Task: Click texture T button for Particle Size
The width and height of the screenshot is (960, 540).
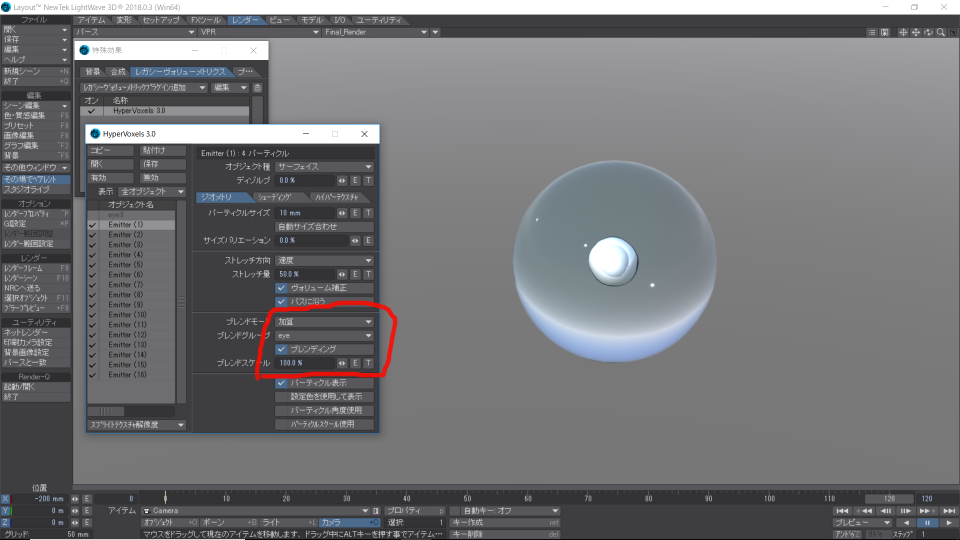Action: coord(368,213)
